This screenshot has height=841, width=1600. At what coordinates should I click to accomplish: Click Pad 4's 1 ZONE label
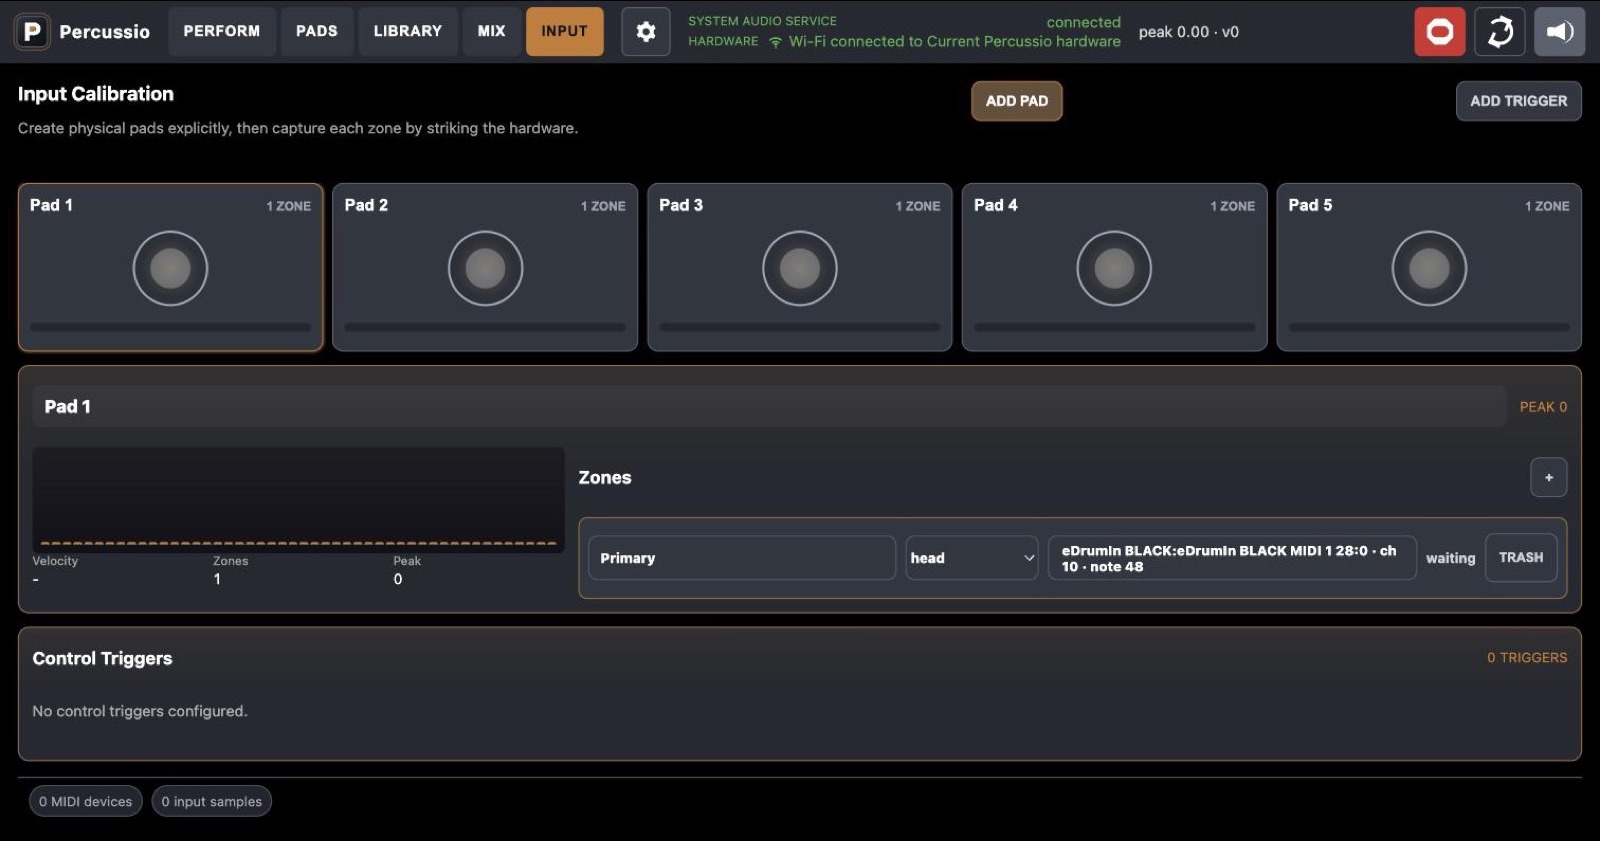[x=1232, y=206]
